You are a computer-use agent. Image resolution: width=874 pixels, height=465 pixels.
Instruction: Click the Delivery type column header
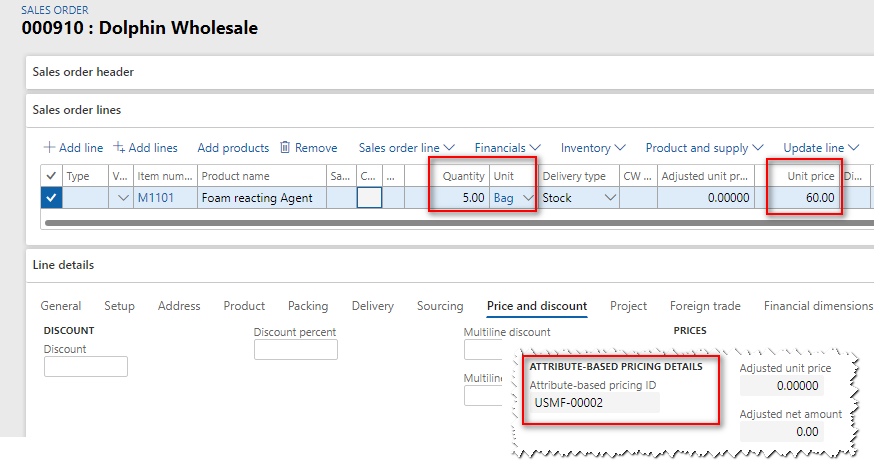click(579, 176)
